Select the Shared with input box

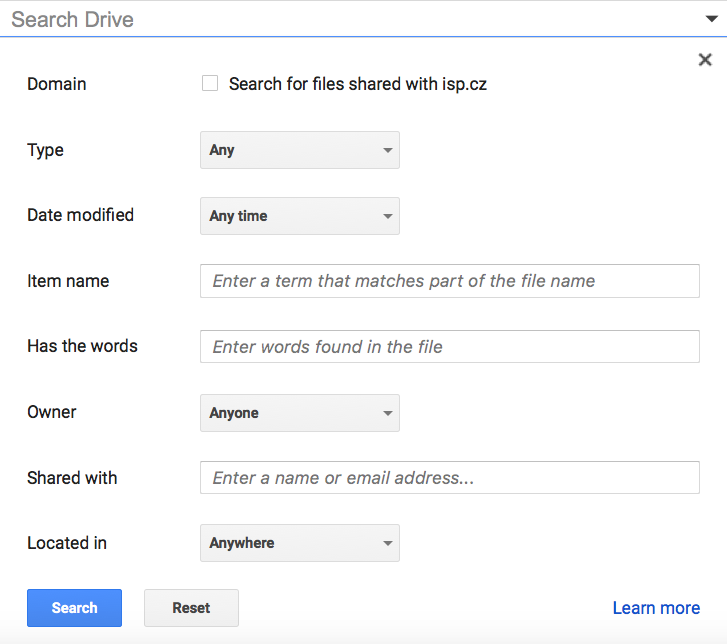(449, 478)
